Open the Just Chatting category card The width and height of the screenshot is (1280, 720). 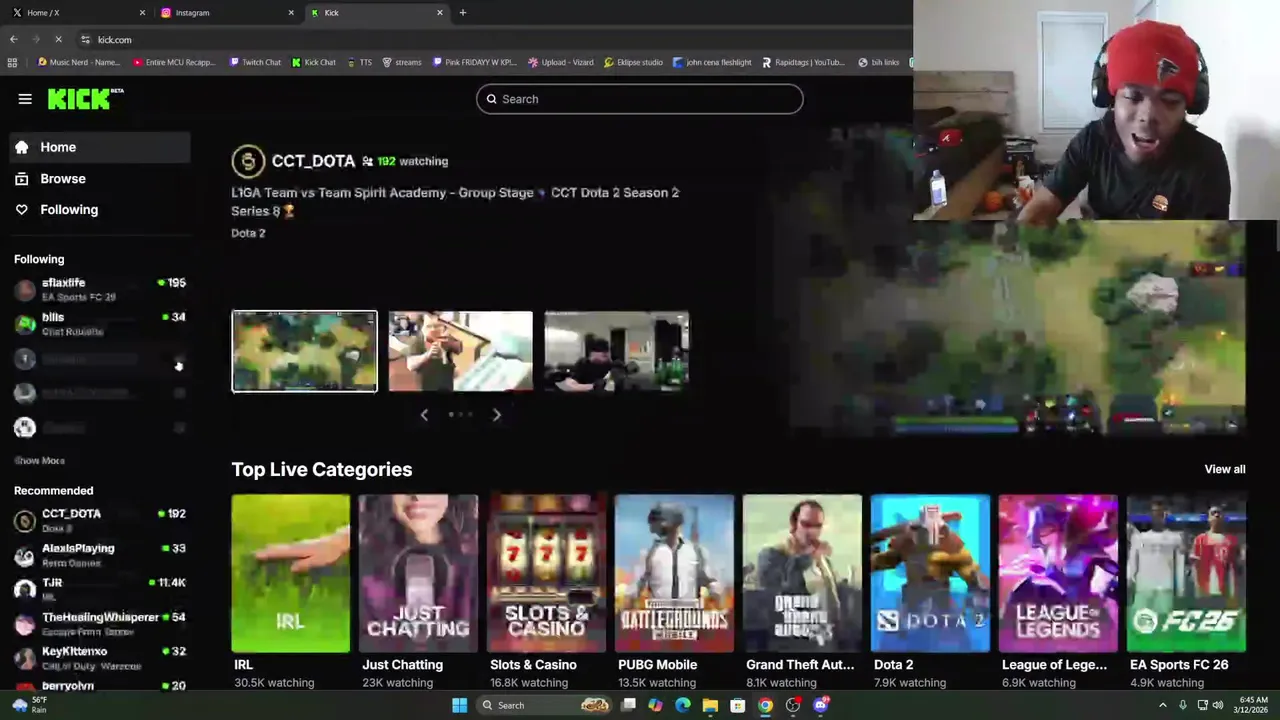click(x=419, y=573)
